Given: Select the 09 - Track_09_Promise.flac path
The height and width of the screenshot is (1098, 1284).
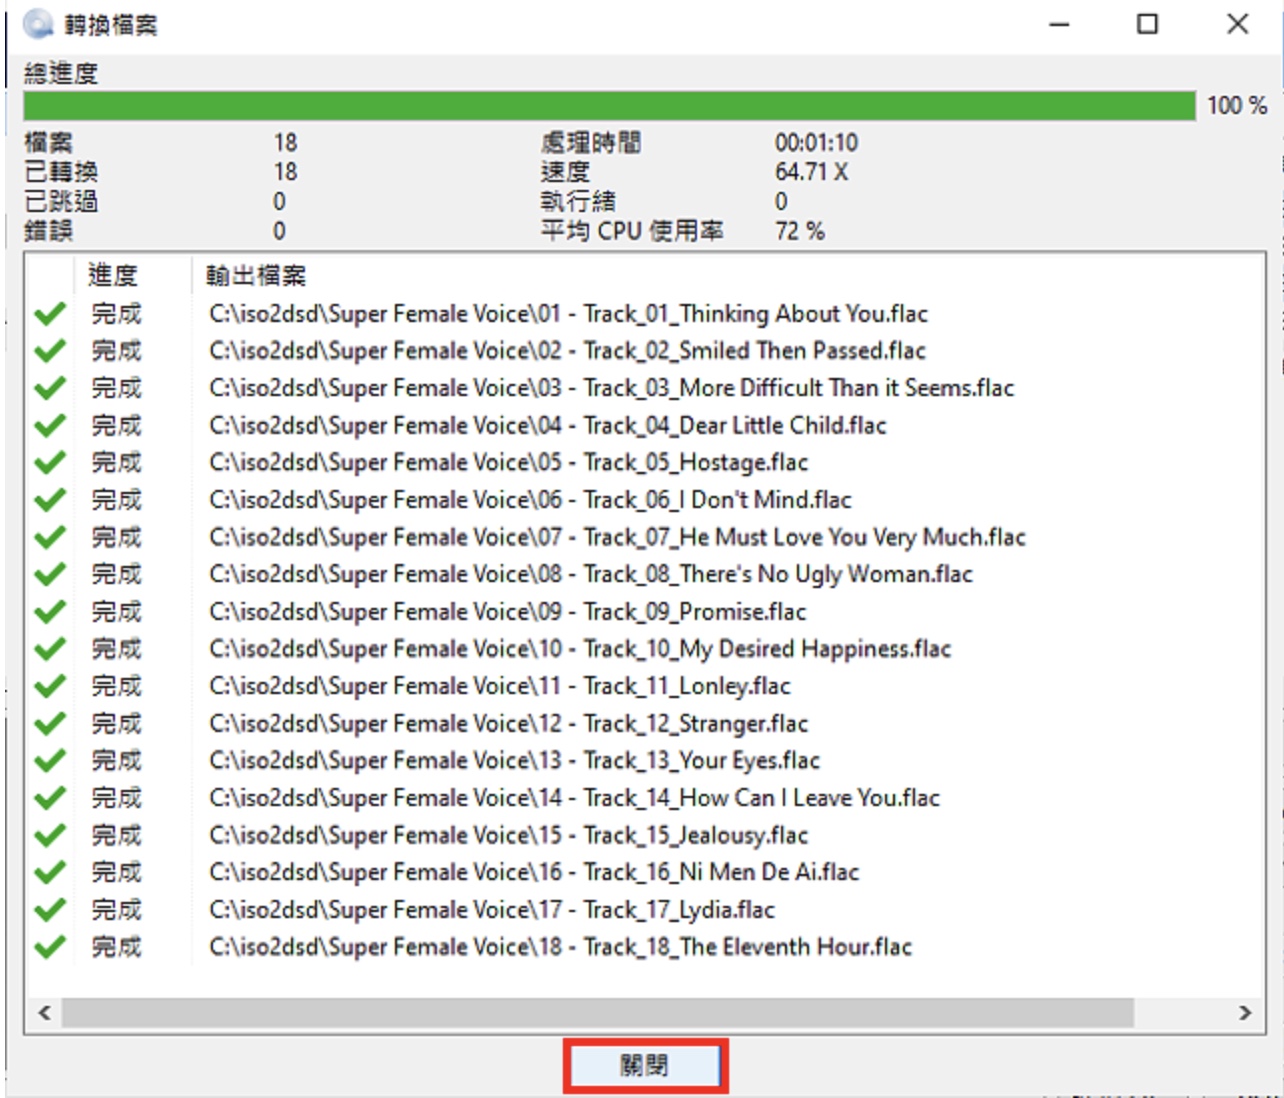Looking at the screenshot, I should [x=507, y=612].
